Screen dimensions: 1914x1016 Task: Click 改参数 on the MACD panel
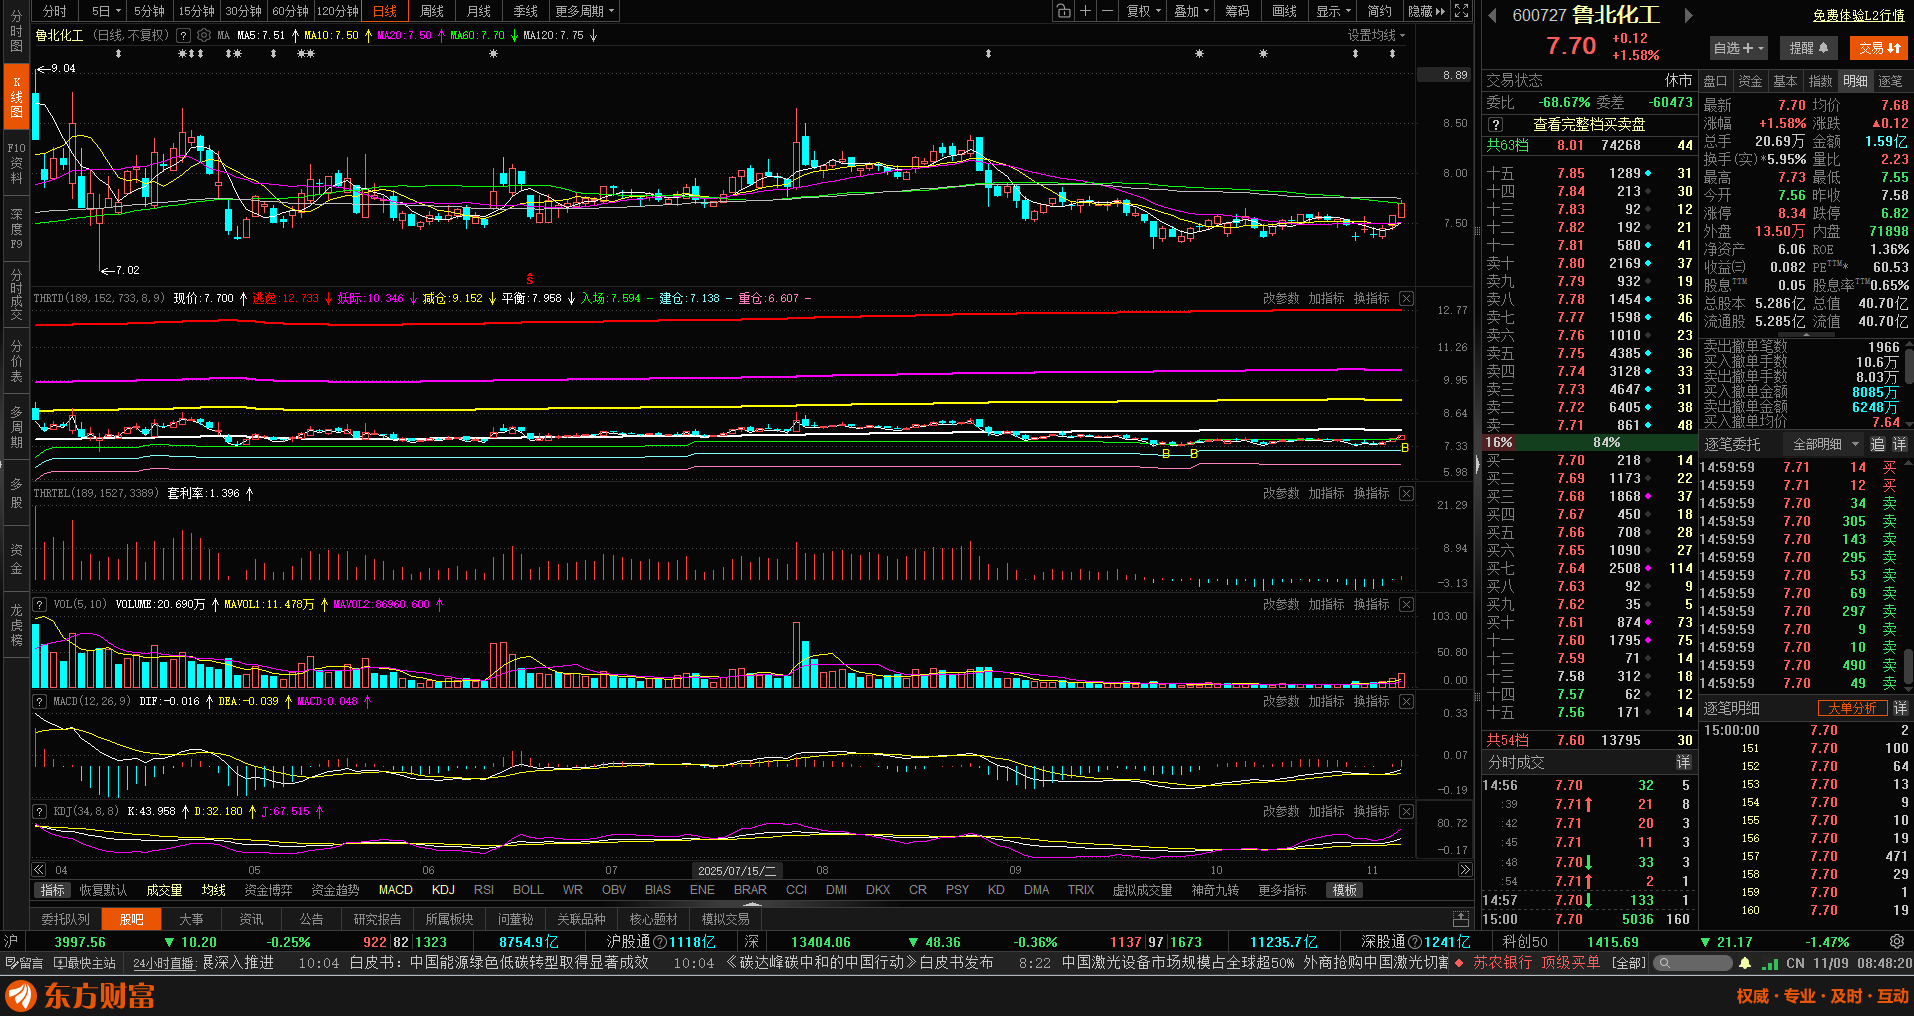click(1281, 701)
